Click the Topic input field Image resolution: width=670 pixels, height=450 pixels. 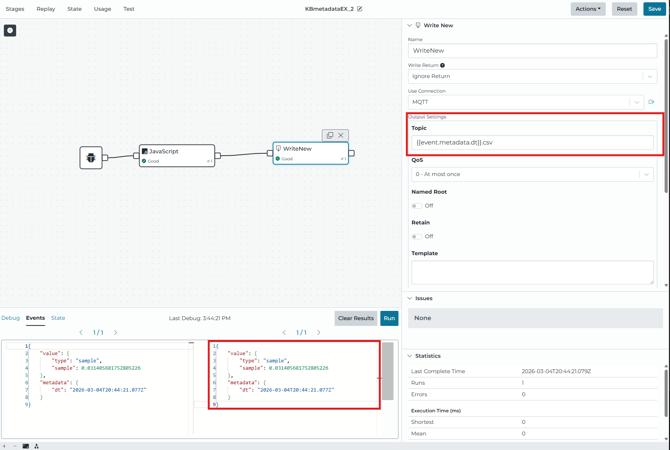pyautogui.click(x=532, y=142)
